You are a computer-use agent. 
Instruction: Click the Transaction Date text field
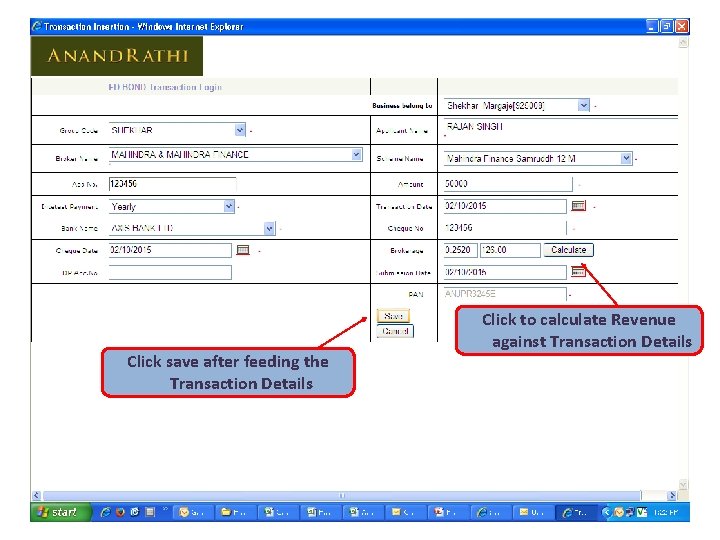click(x=505, y=206)
